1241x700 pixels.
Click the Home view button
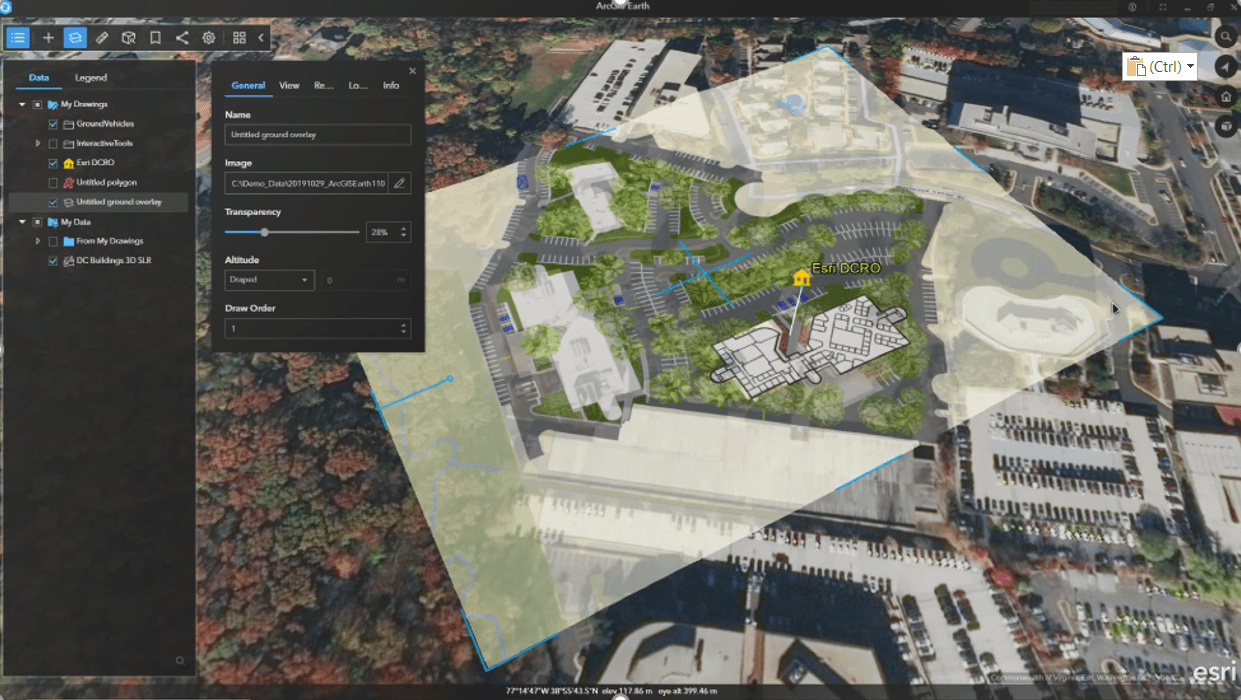point(1226,97)
